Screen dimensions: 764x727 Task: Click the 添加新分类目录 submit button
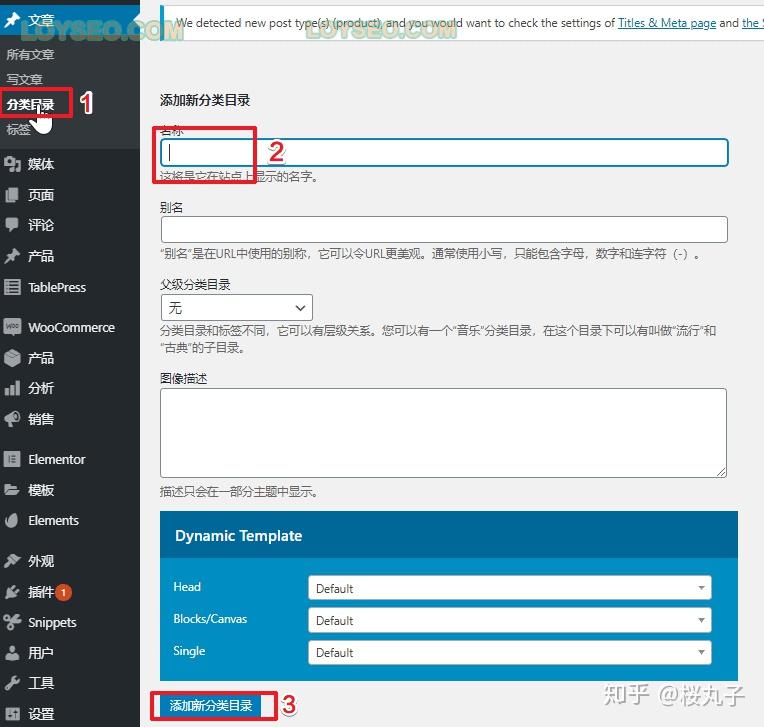click(210, 706)
